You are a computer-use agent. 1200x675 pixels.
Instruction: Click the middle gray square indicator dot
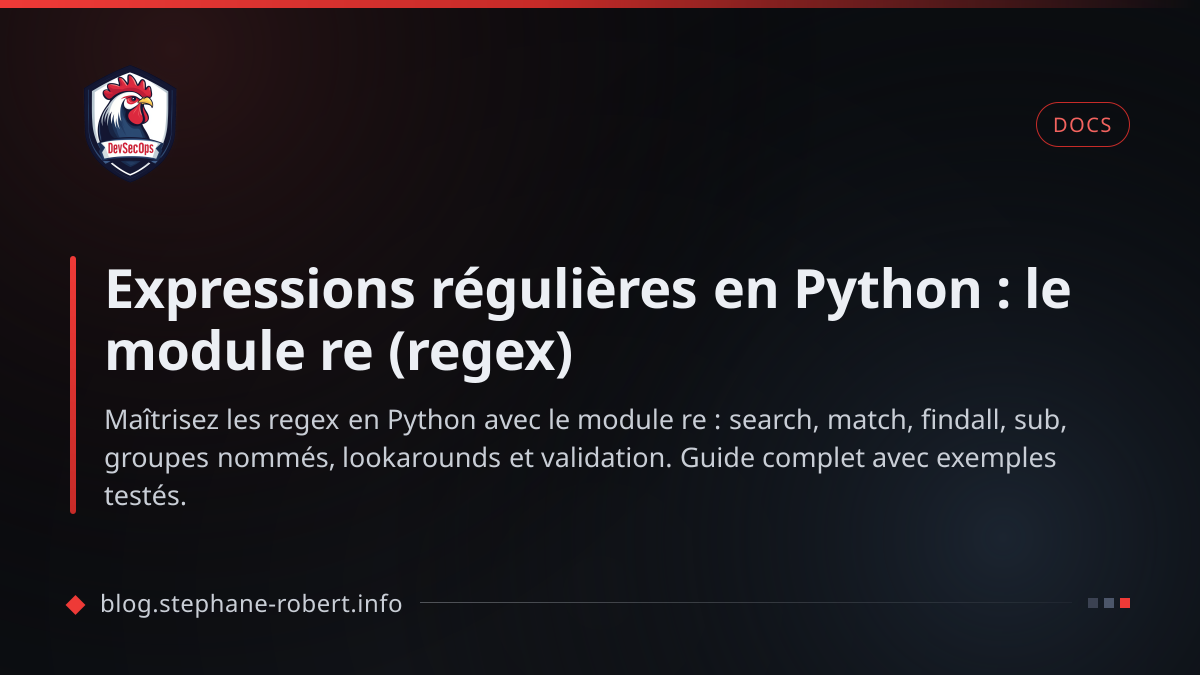click(x=1109, y=603)
